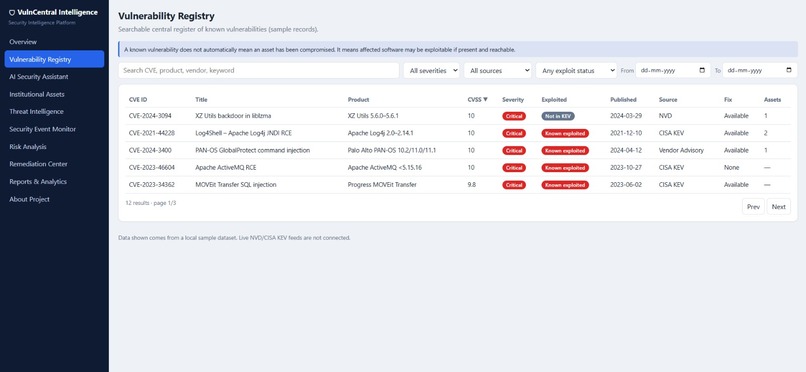Click Apache Log4j 2.0–2.14.1 product cell

380,133
